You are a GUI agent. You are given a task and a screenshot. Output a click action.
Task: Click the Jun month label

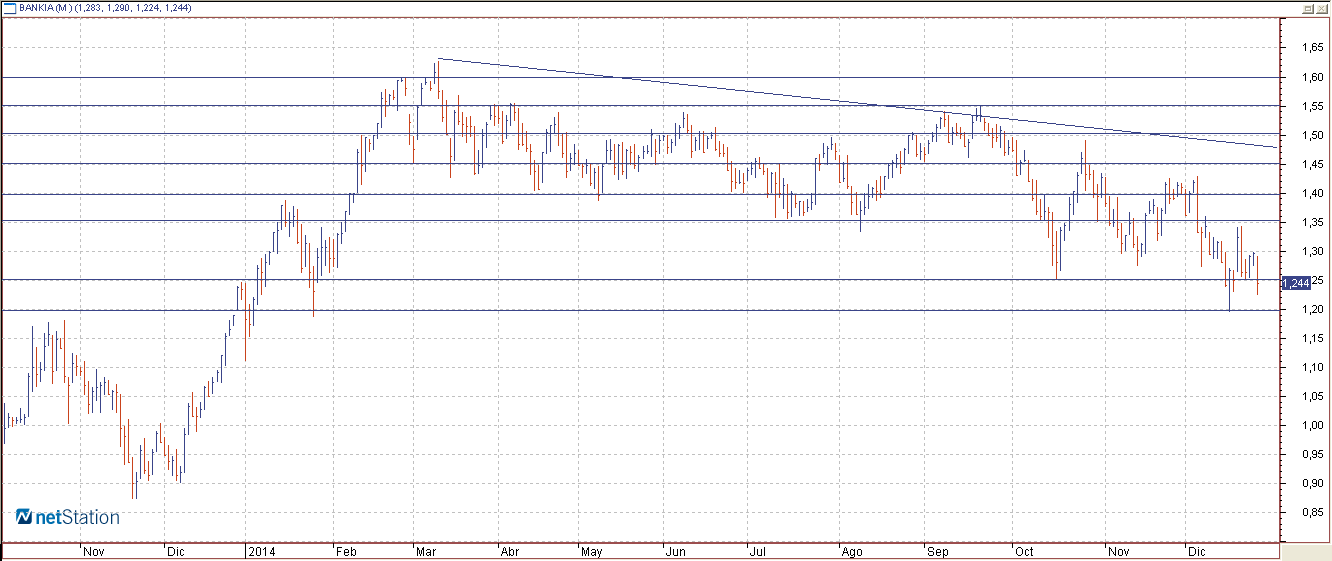click(675, 551)
